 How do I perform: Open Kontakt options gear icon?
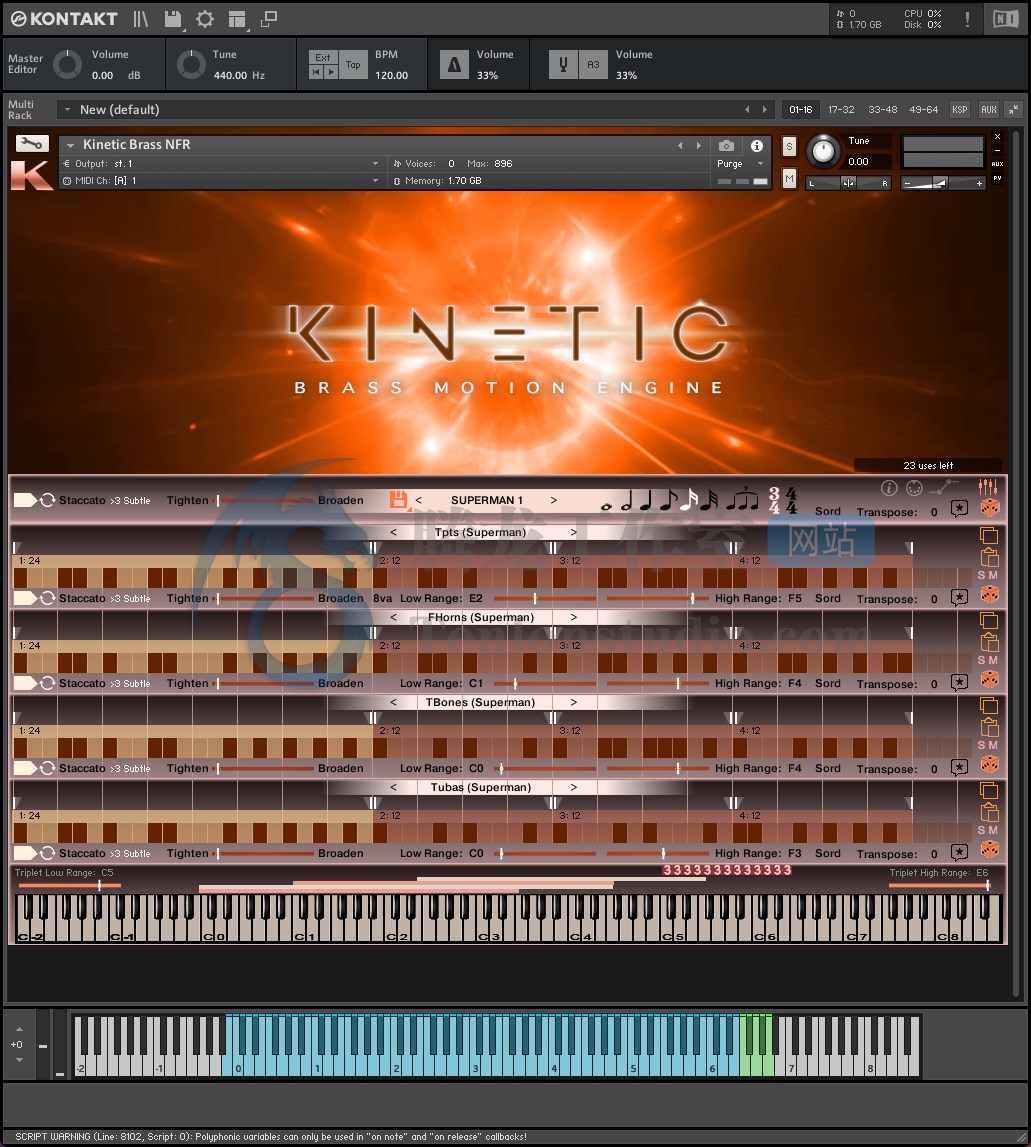coord(205,19)
